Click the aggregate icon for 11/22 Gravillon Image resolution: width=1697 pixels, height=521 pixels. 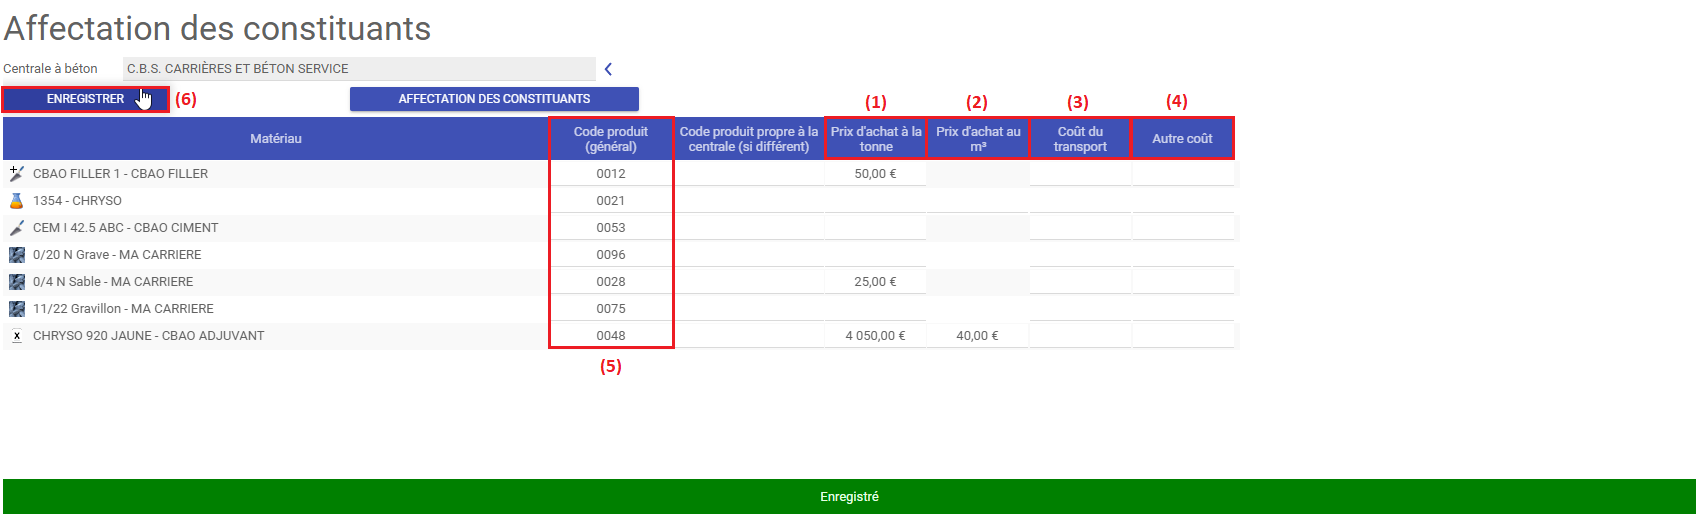pos(16,308)
